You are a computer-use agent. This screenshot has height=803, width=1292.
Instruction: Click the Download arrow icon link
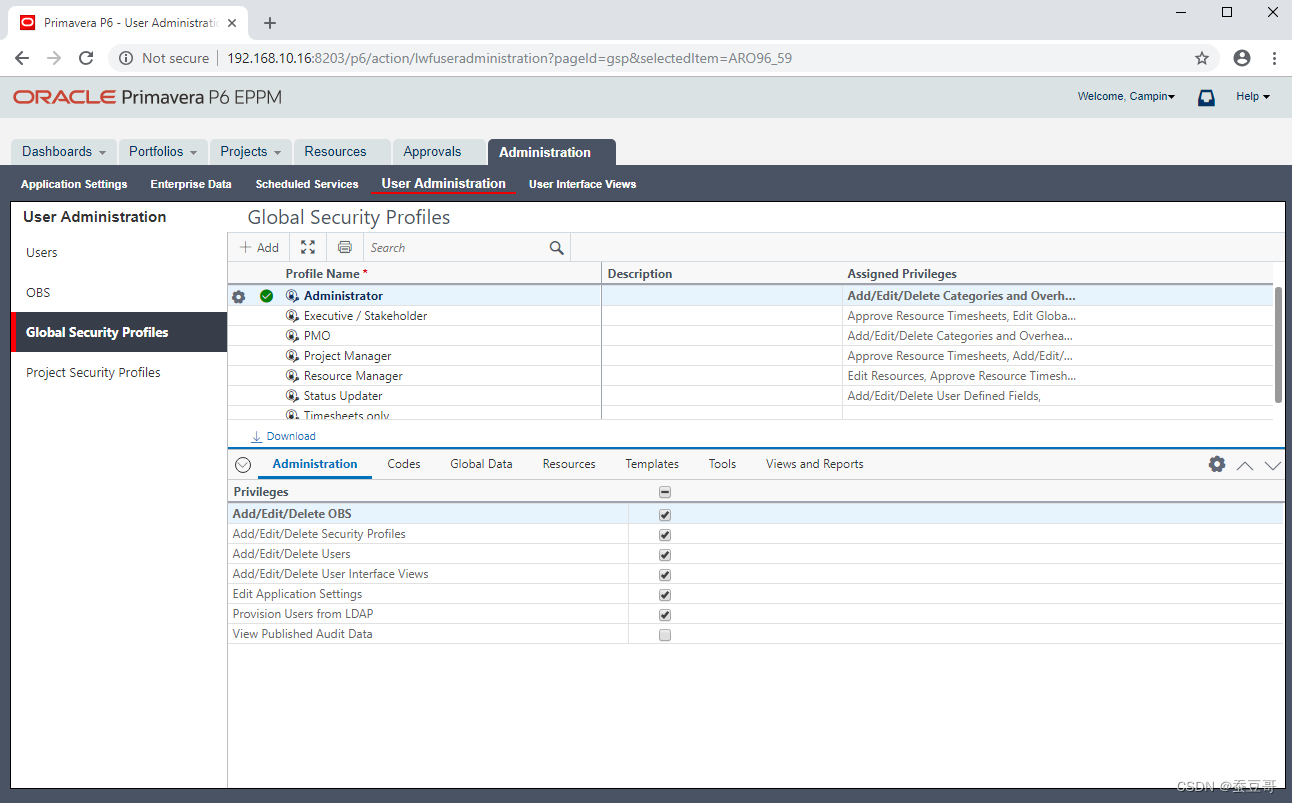coord(256,436)
